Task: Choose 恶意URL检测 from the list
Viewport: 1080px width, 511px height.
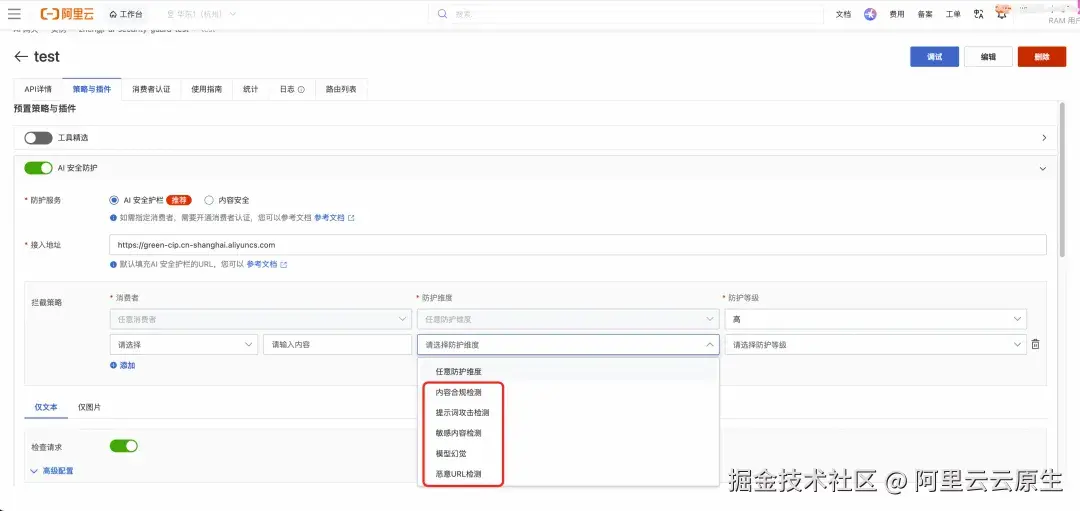Action: [x=568, y=474]
